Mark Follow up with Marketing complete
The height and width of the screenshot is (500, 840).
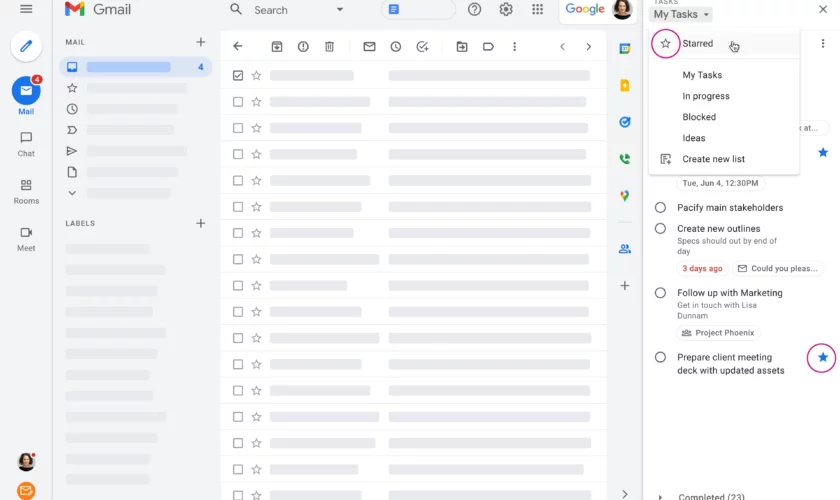tap(660, 293)
